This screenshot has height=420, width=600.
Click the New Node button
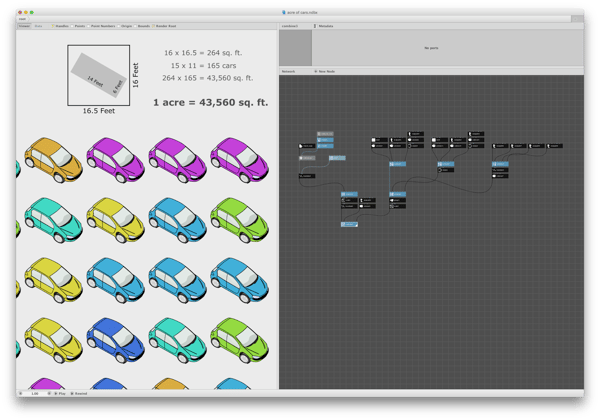tap(324, 72)
